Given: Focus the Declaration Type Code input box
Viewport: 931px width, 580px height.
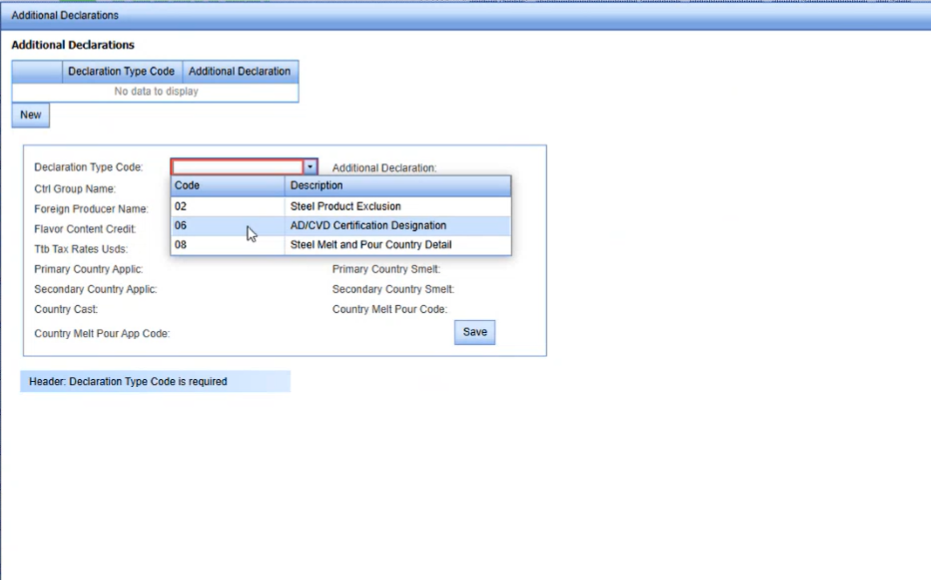Looking at the screenshot, I should click(237, 167).
